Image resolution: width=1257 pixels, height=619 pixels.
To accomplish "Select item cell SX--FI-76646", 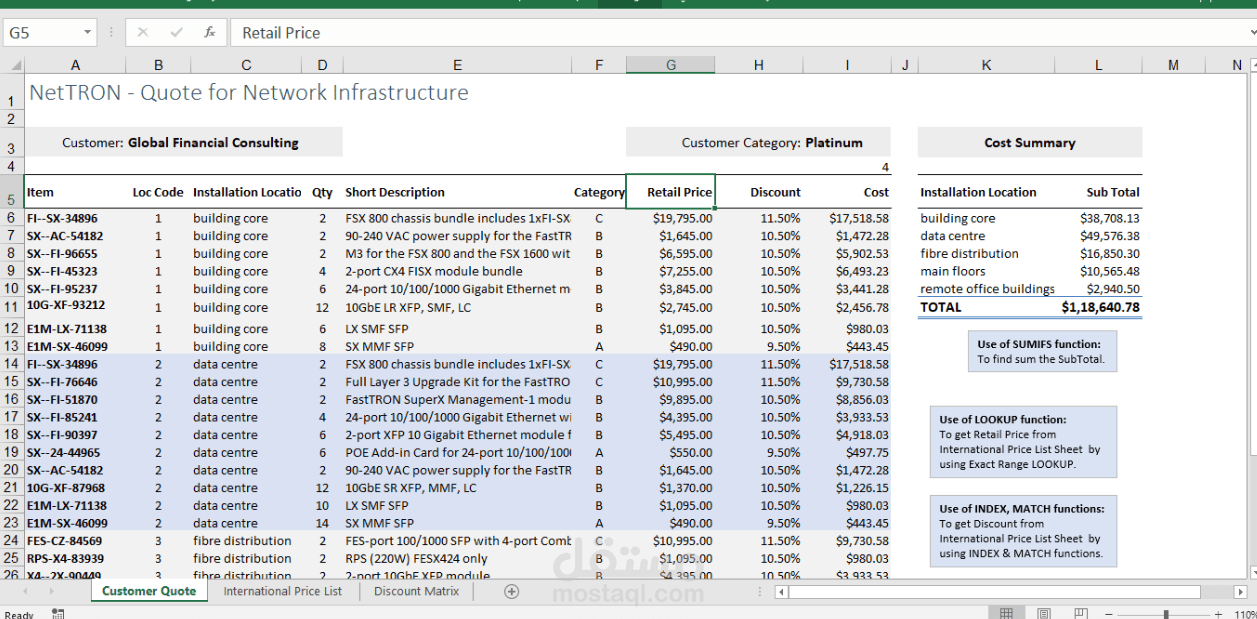I will click(x=75, y=382).
